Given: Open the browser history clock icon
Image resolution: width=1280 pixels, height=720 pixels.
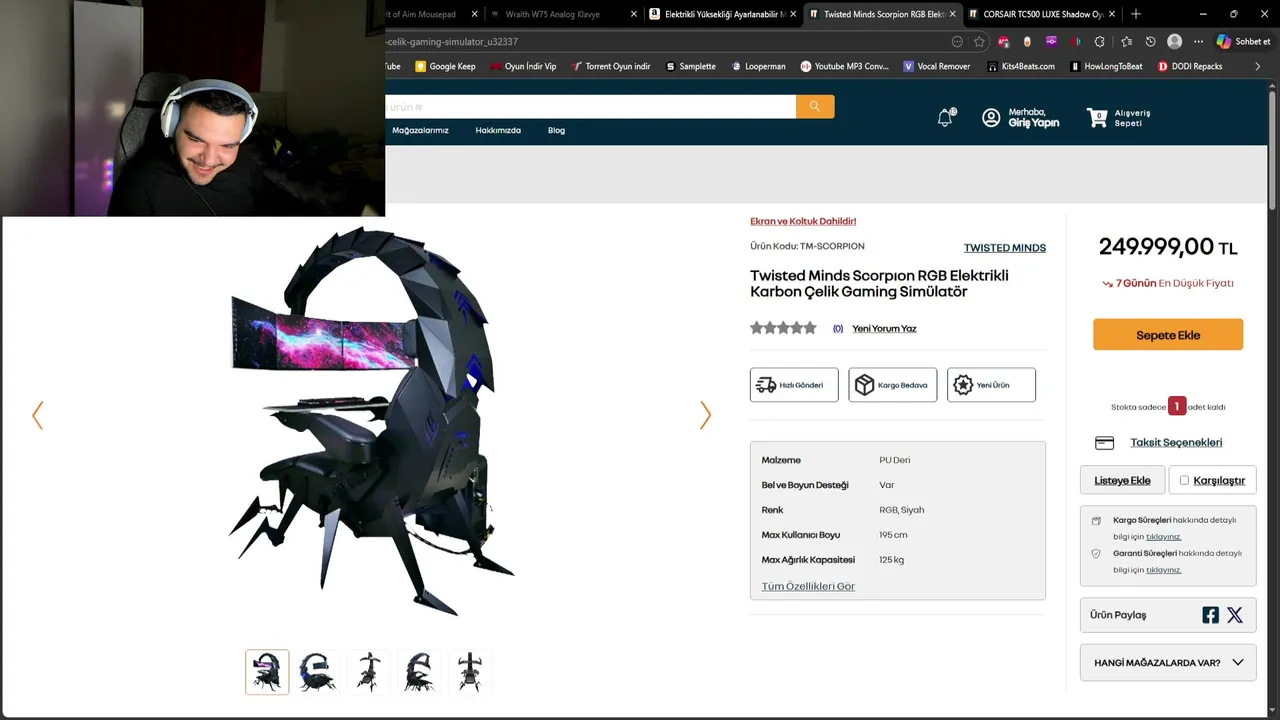Looking at the screenshot, I should pyautogui.click(x=1151, y=42).
